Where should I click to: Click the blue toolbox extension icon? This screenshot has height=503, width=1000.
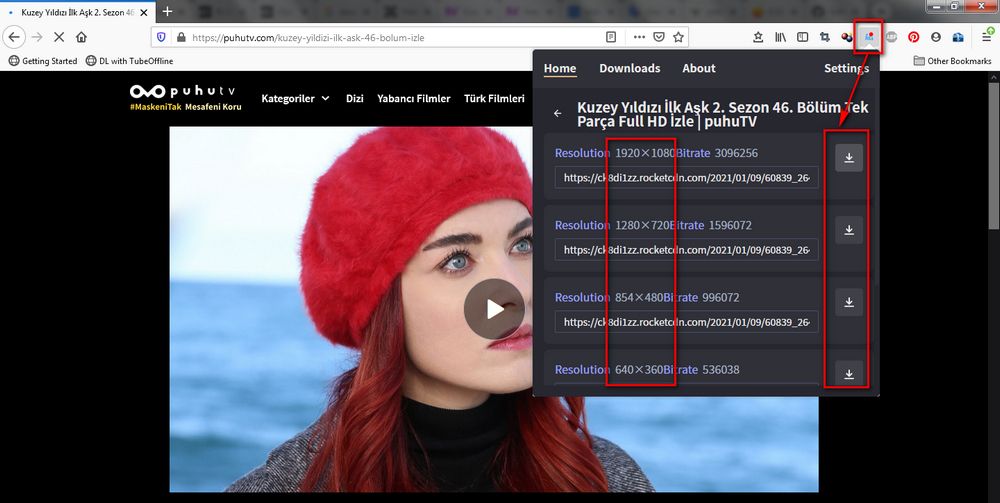[x=958, y=37]
